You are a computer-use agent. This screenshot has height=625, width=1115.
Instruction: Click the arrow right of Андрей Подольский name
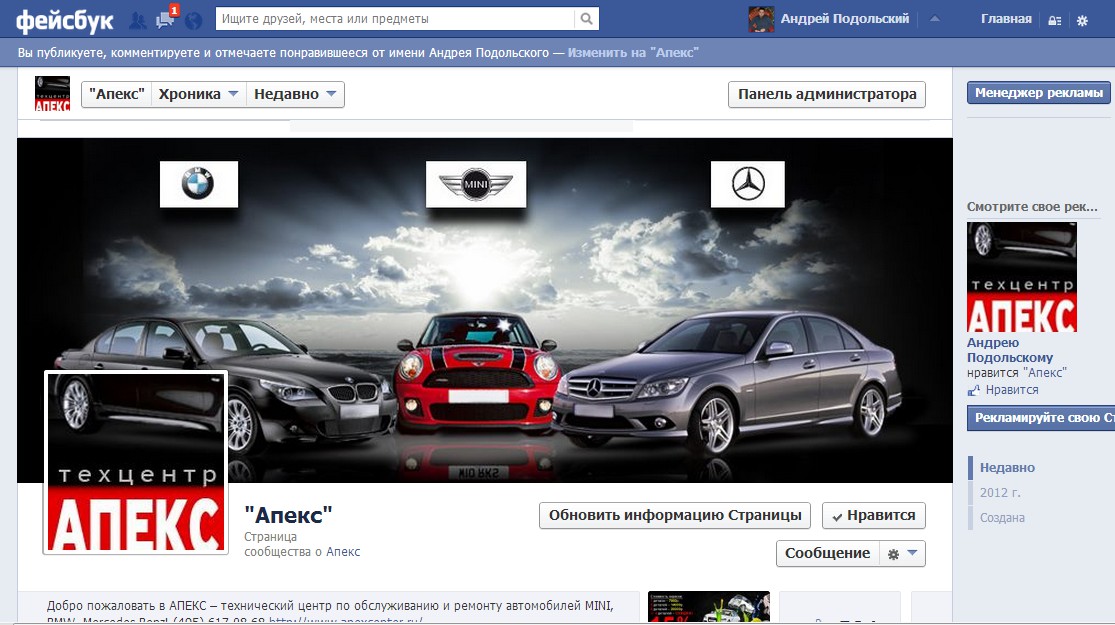(935, 19)
